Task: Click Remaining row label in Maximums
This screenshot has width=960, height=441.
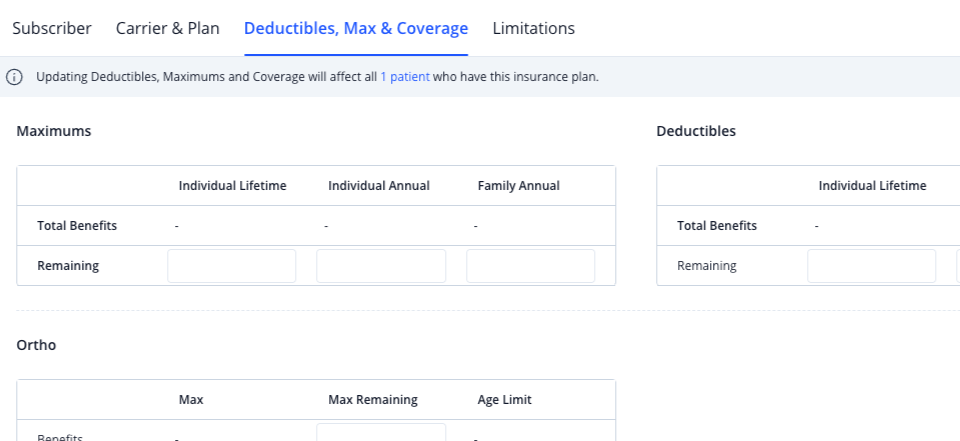Action: 68,266
